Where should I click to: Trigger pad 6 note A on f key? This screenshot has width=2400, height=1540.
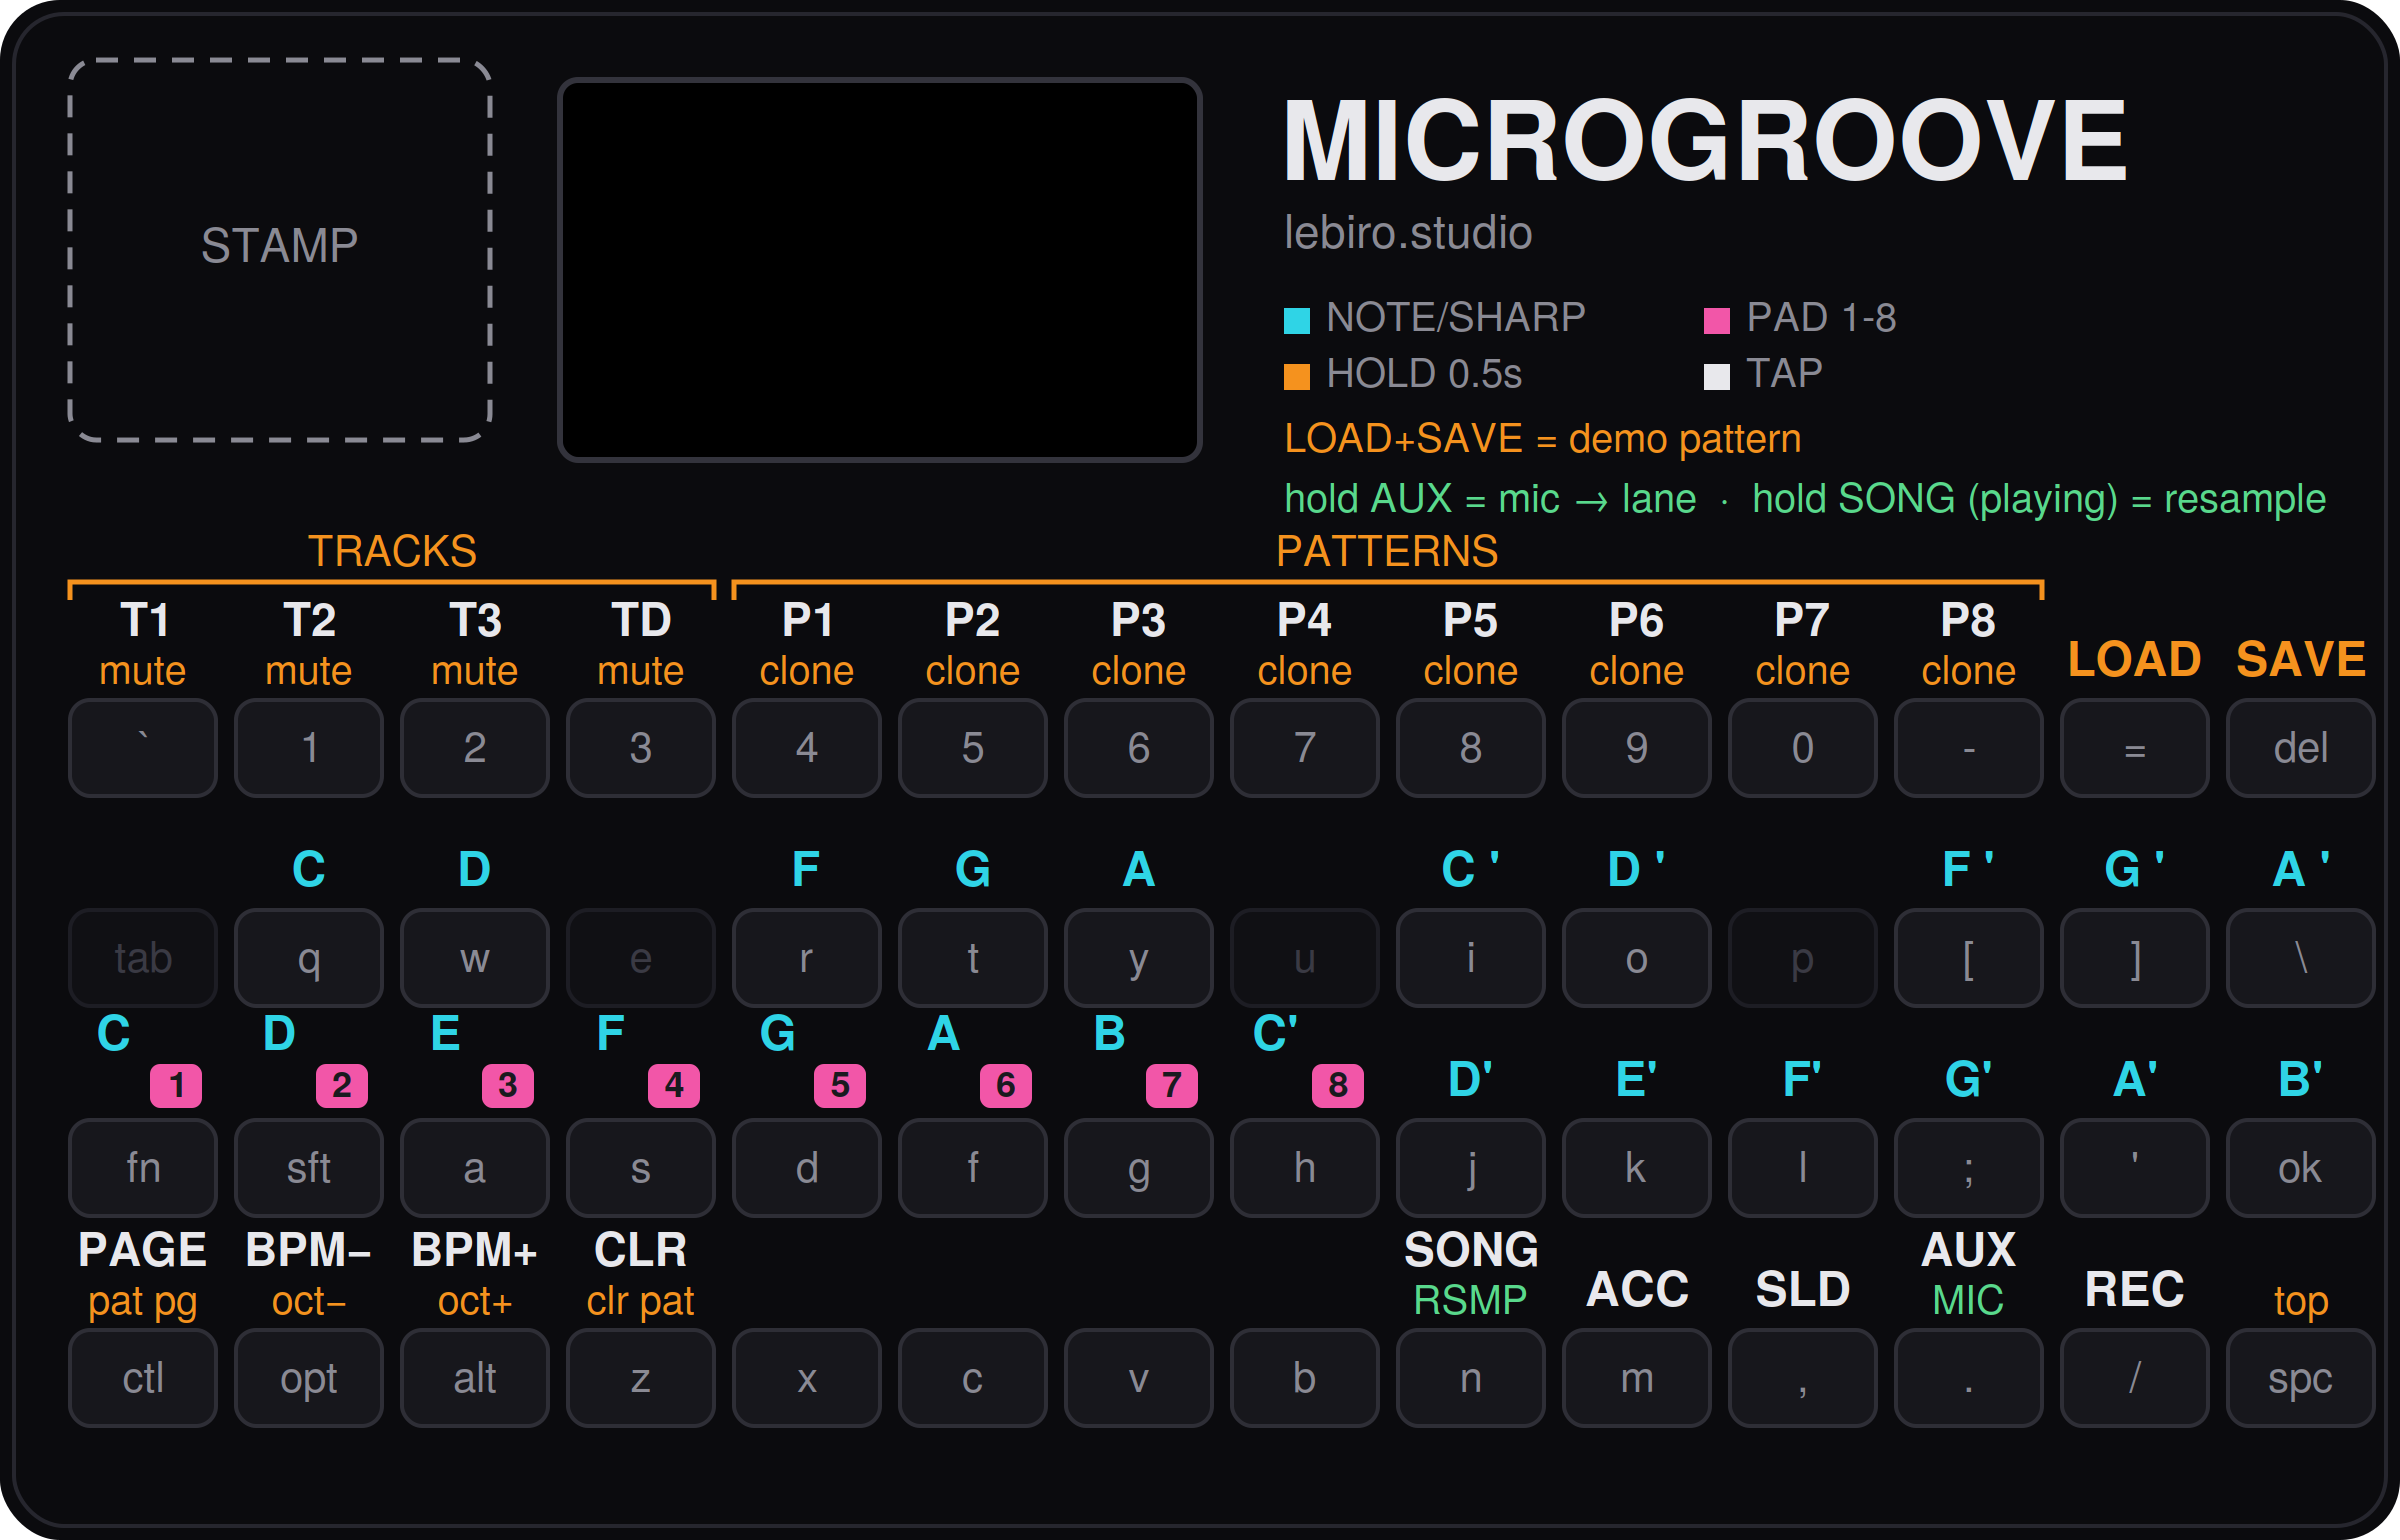click(973, 1168)
